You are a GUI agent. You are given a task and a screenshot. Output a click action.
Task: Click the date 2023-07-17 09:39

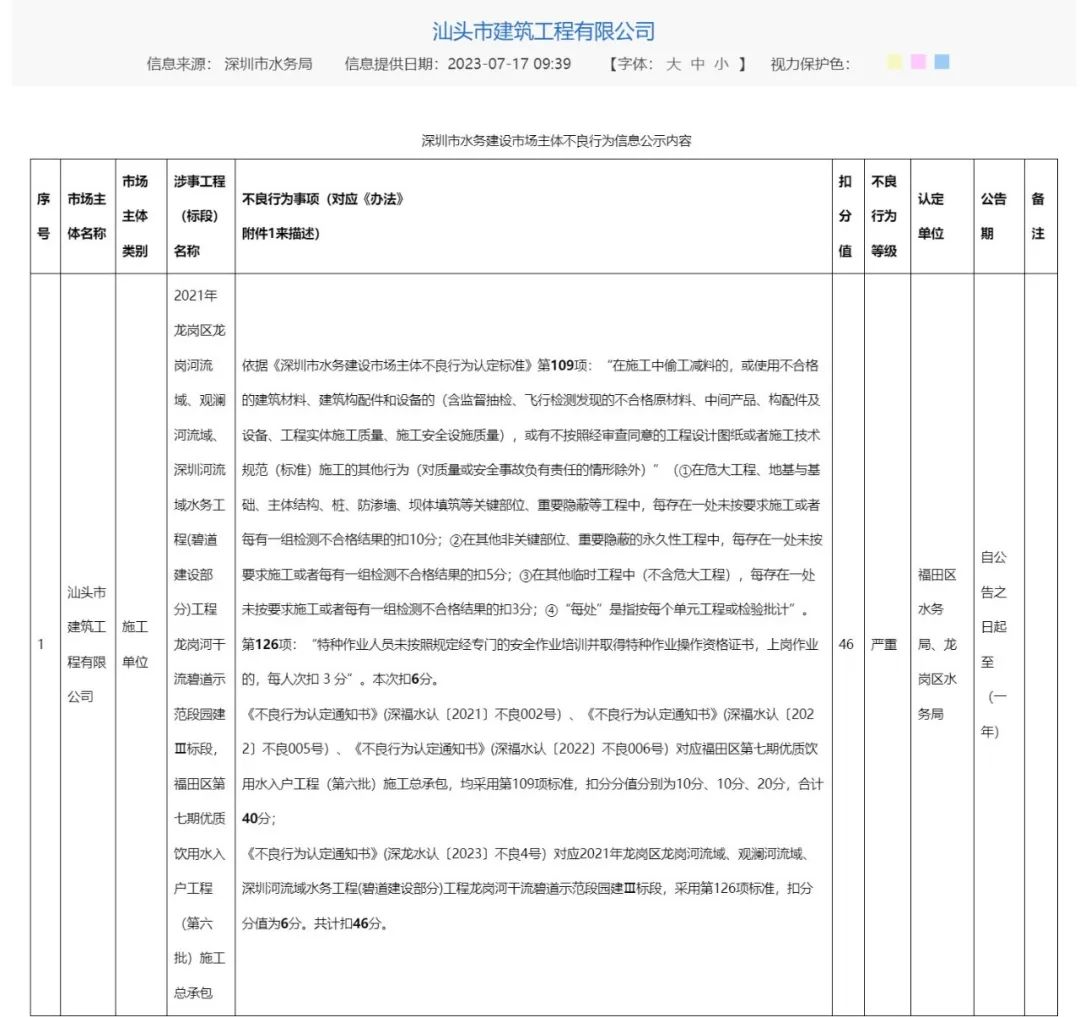click(x=509, y=64)
